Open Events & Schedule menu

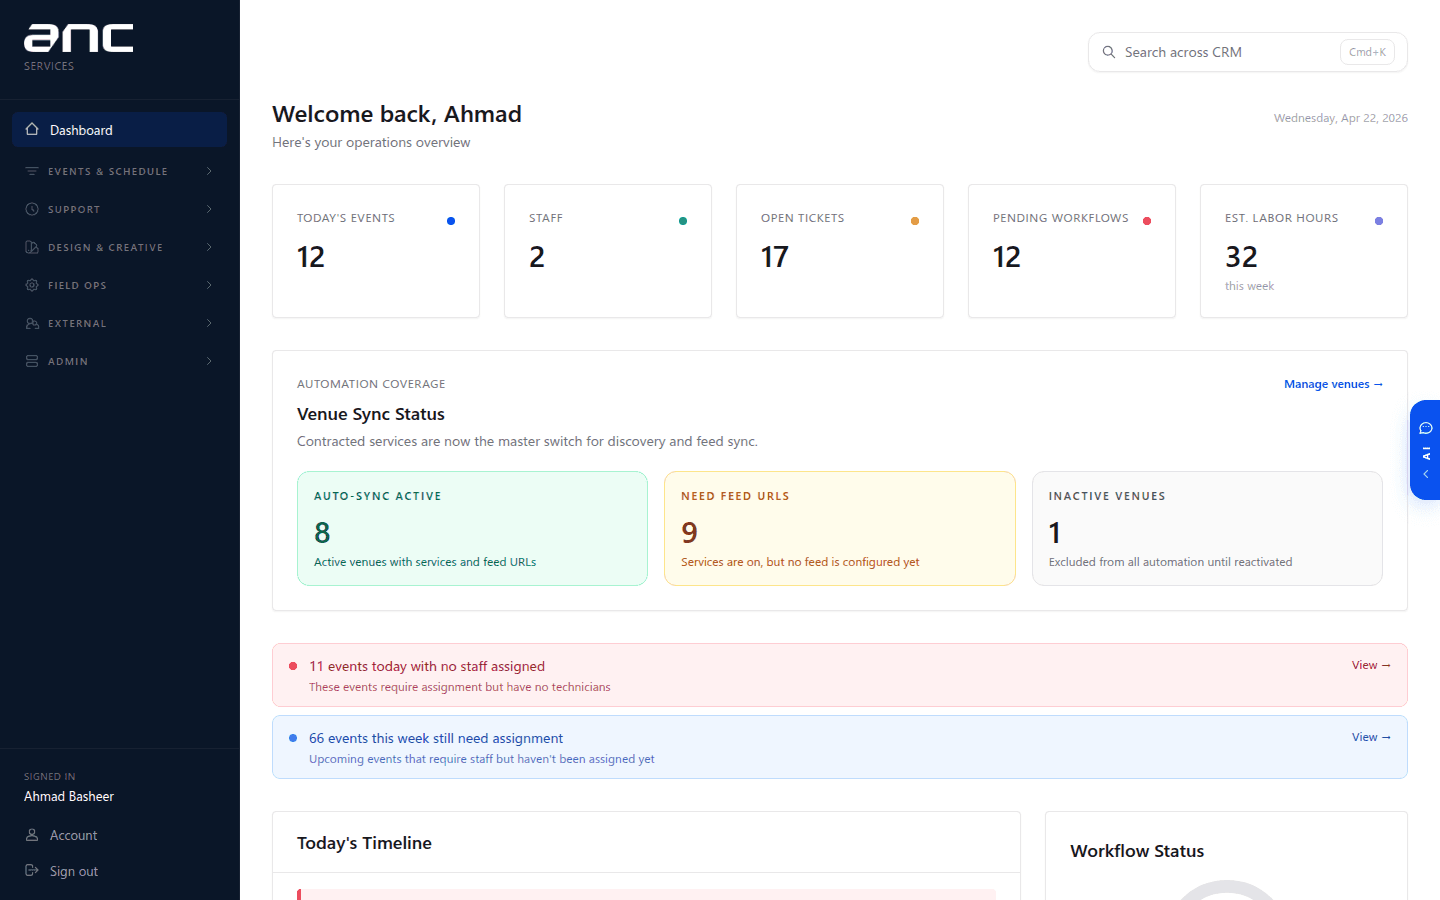coord(120,171)
